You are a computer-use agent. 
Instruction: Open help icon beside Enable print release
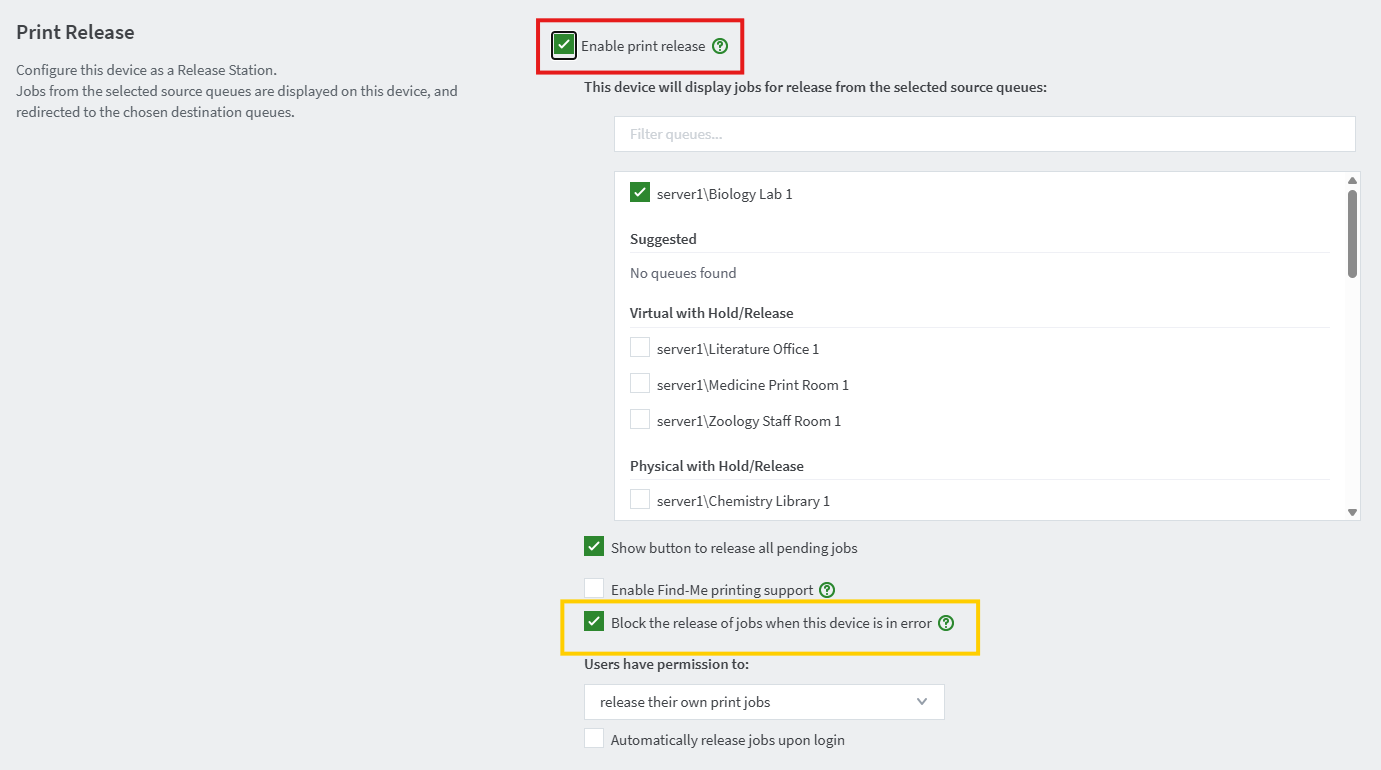click(720, 46)
